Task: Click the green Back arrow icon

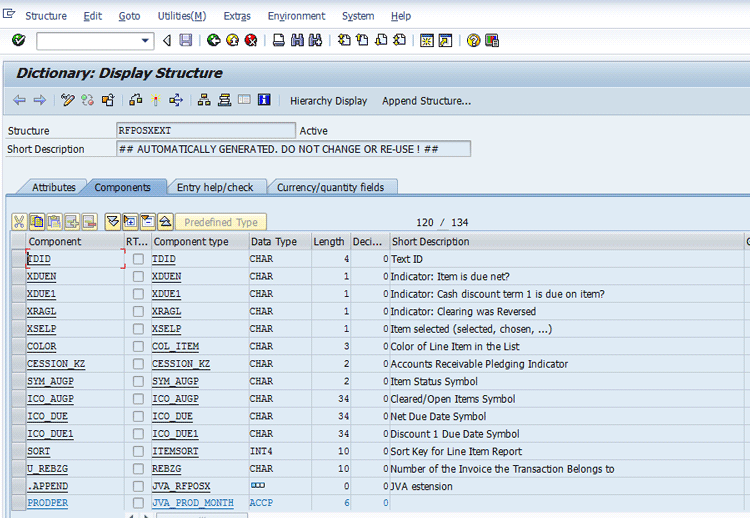Action: pyautogui.click(x=213, y=40)
